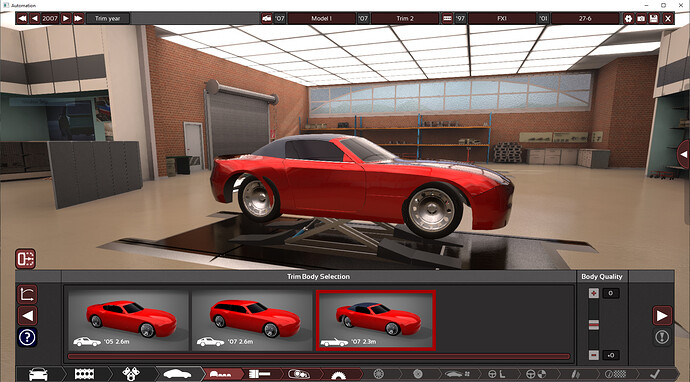Open the steering wheel L interior sub-tab
The image size is (690, 382).
(x=496, y=374)
